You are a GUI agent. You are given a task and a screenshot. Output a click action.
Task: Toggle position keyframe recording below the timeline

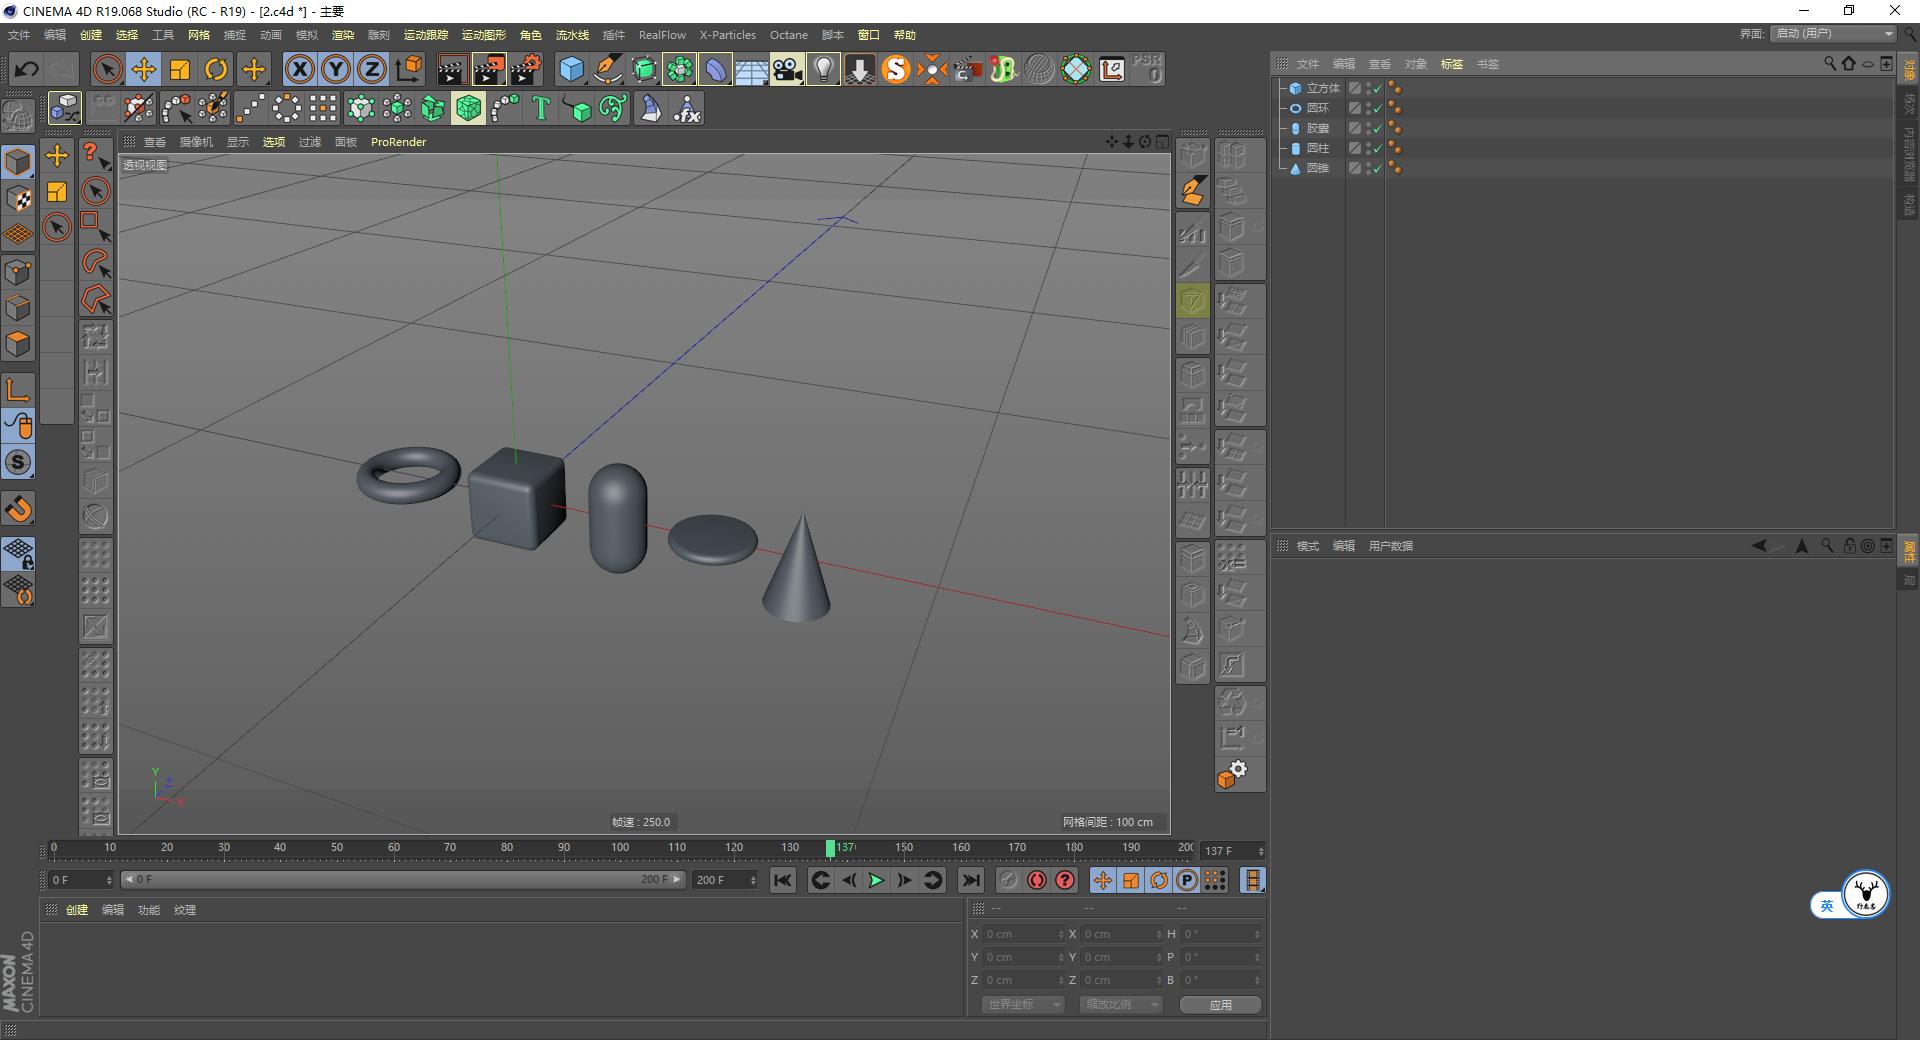[1103, 881]
